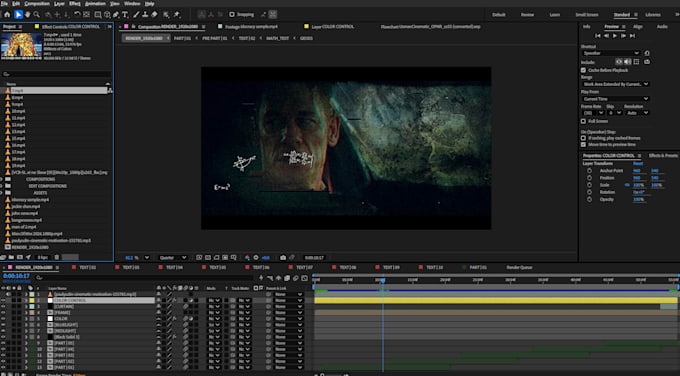680x376 pixels.
Task: Click the timeline playhead marker
Action: tap(382, 281)
